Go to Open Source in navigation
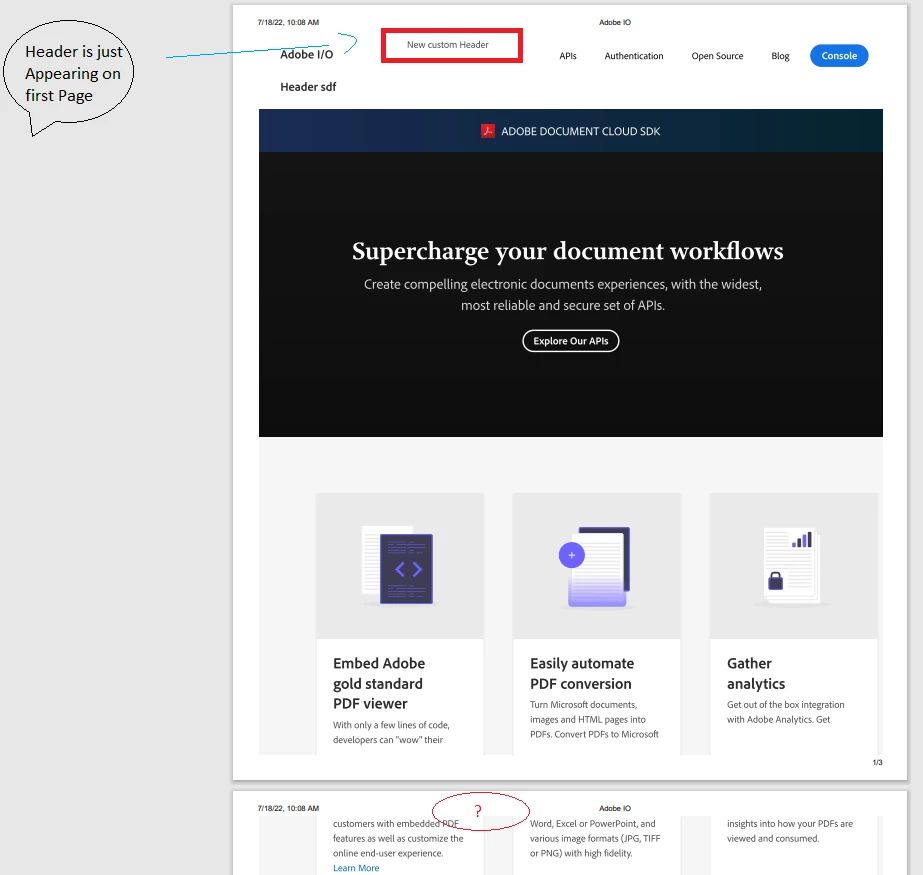The width and height of the screenshot is (923, 875). point(717,56)
